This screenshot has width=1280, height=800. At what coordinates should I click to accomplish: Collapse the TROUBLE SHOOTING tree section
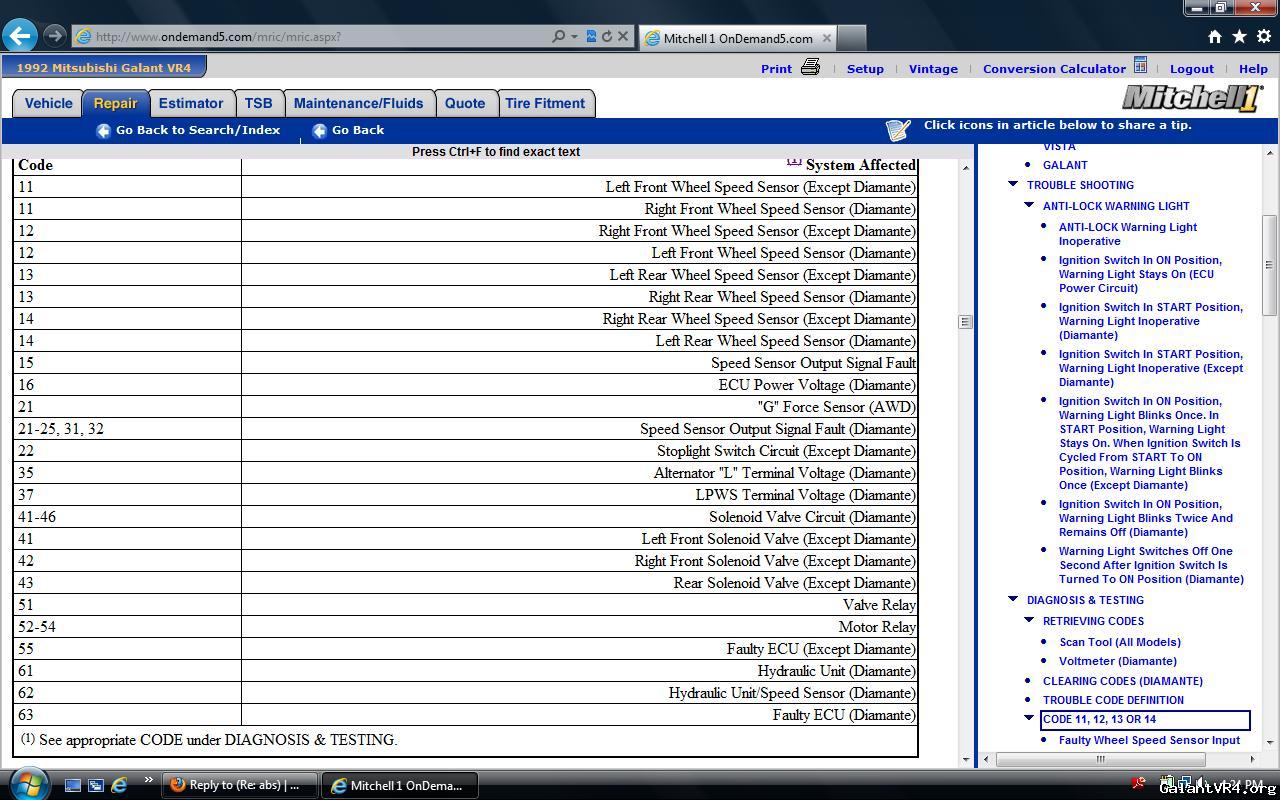click(x=1013, y=184)
